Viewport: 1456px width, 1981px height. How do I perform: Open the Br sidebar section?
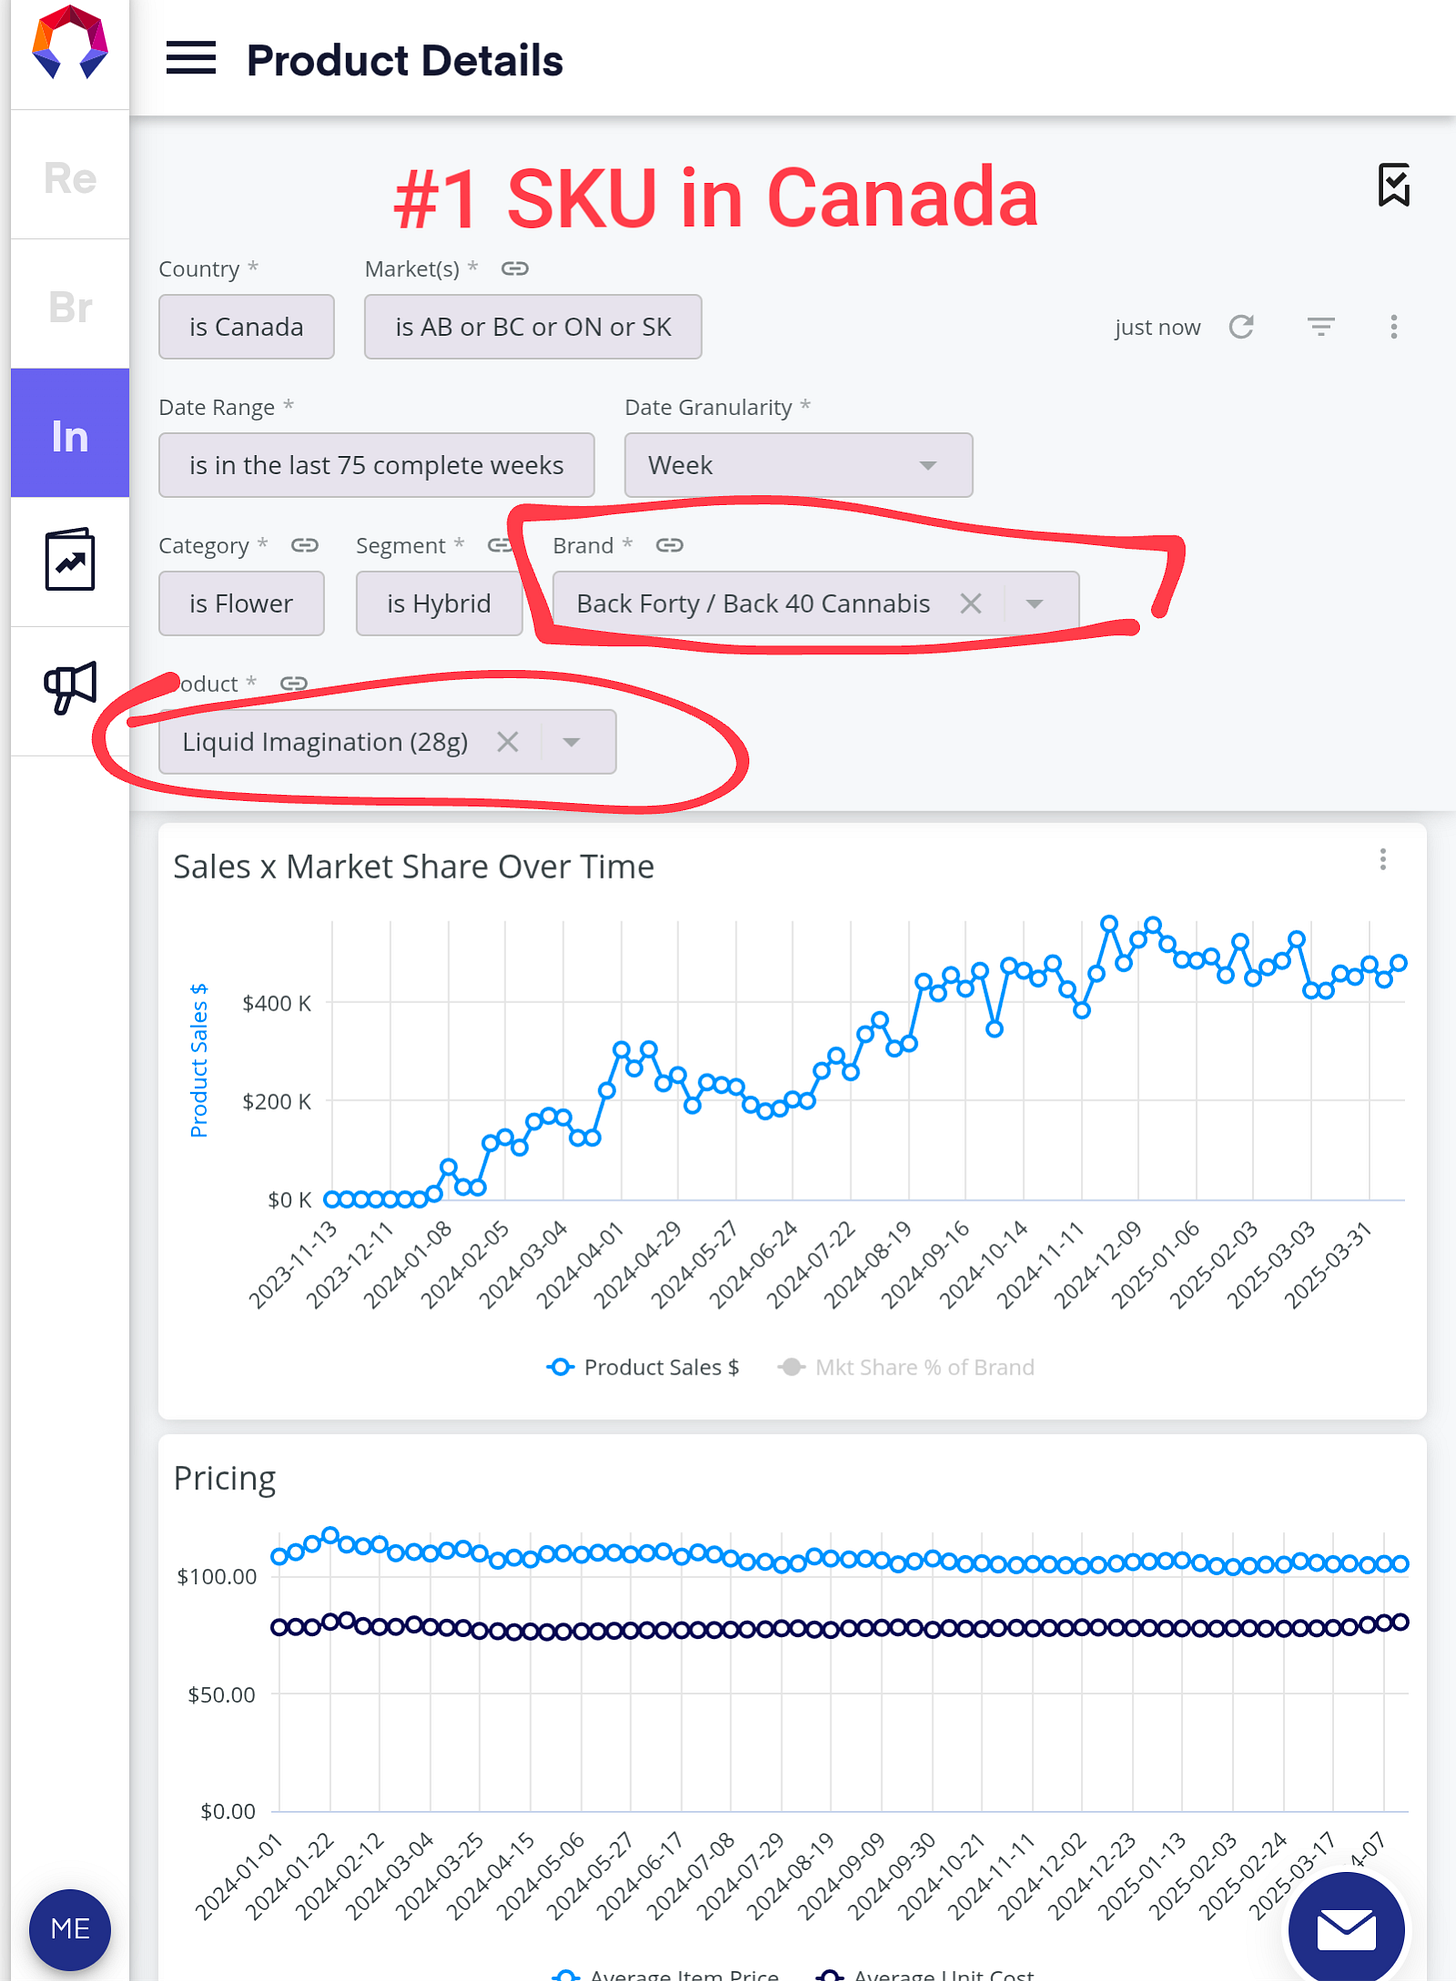(70, 306)
